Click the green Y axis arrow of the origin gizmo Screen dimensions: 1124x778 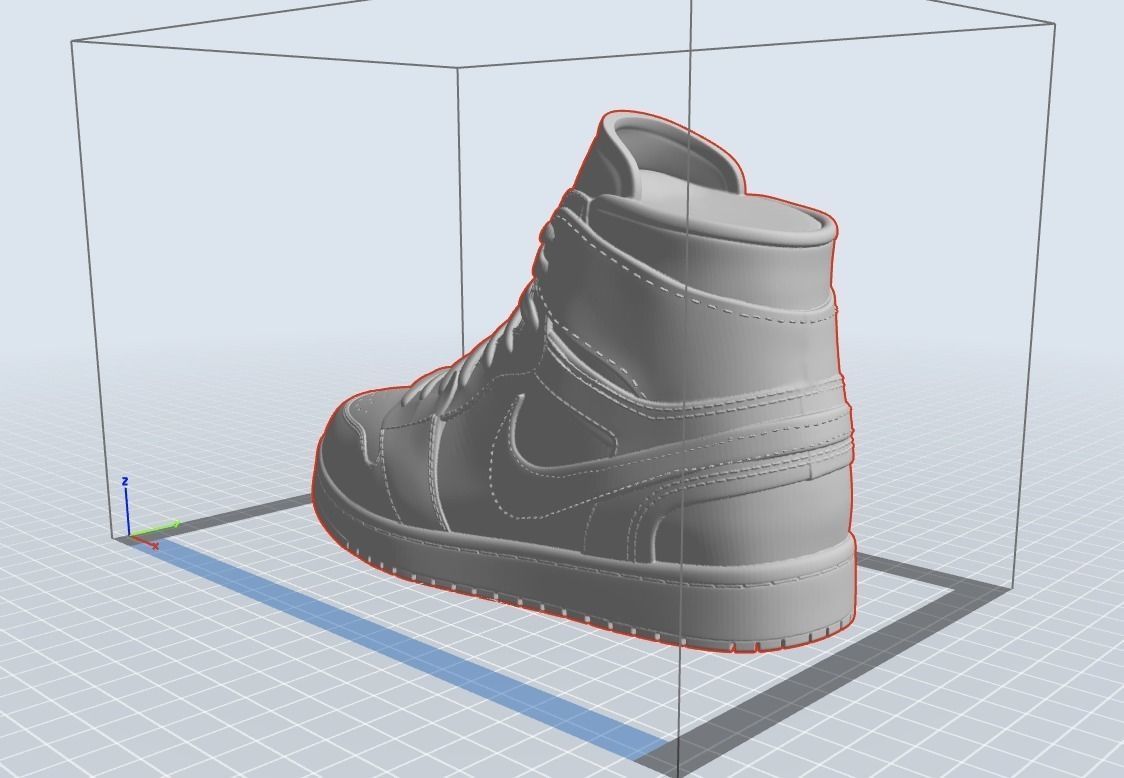click(x=155, y=529)
